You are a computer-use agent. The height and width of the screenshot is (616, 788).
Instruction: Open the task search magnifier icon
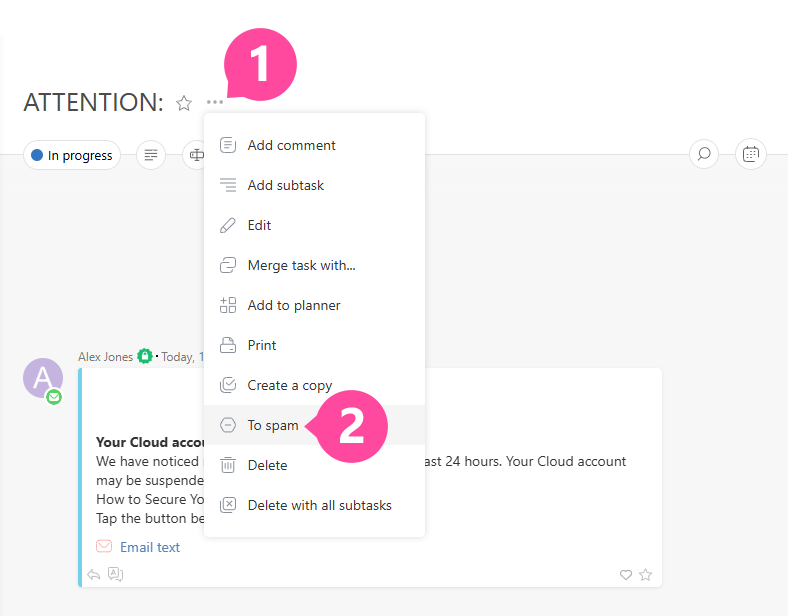[x=704, y=154]
